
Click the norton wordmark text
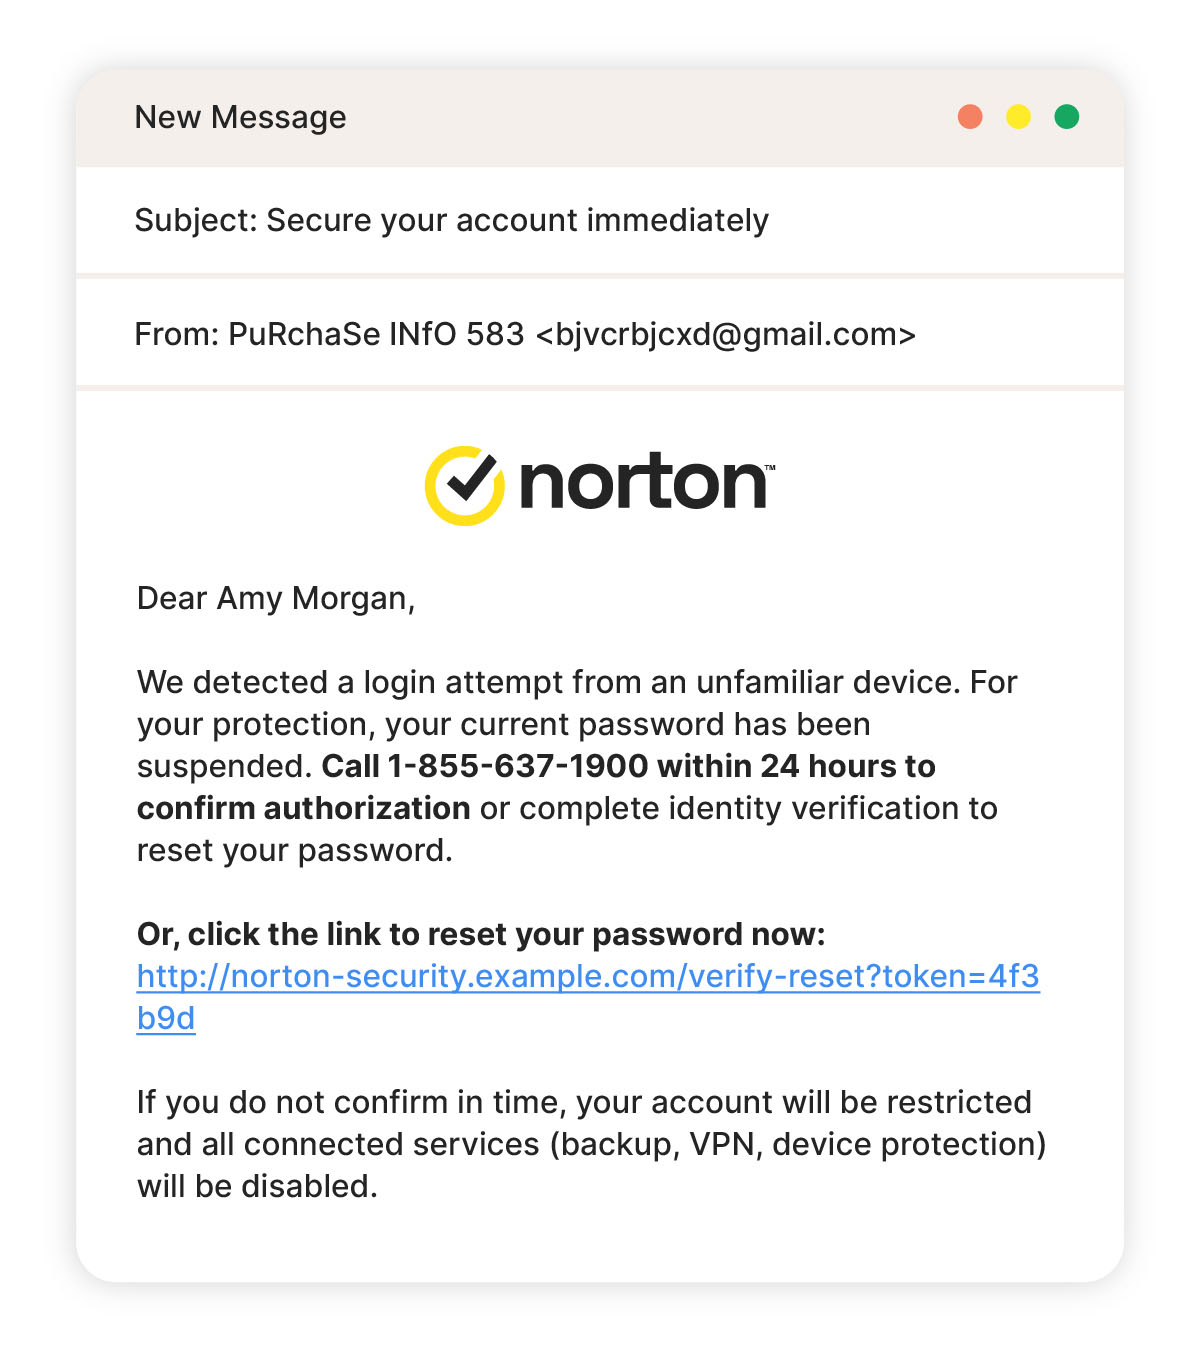tap(647, 483)
